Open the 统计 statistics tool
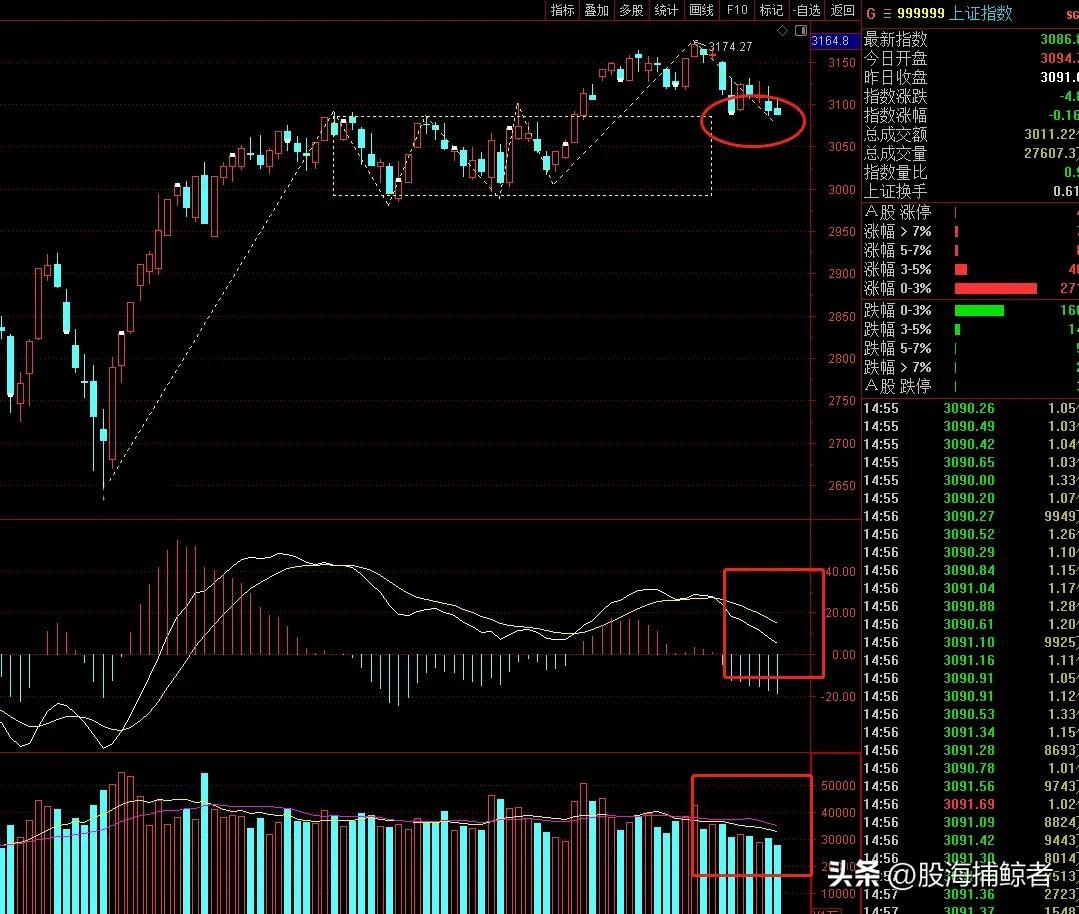Viewport: 1079px width, 914px height. pos(666,10)
